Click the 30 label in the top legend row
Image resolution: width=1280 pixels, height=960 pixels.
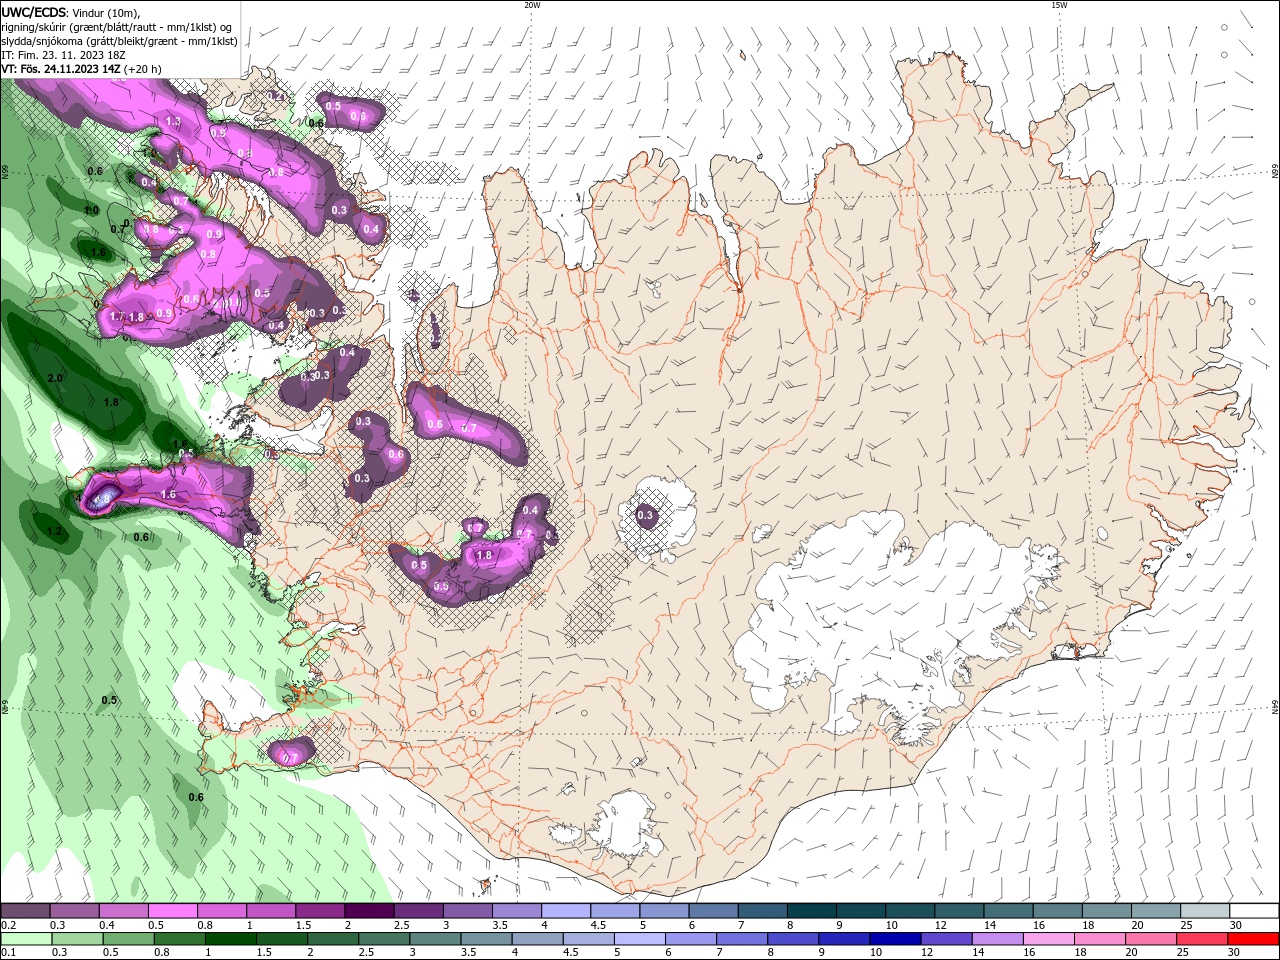[x=1235, y=925]
